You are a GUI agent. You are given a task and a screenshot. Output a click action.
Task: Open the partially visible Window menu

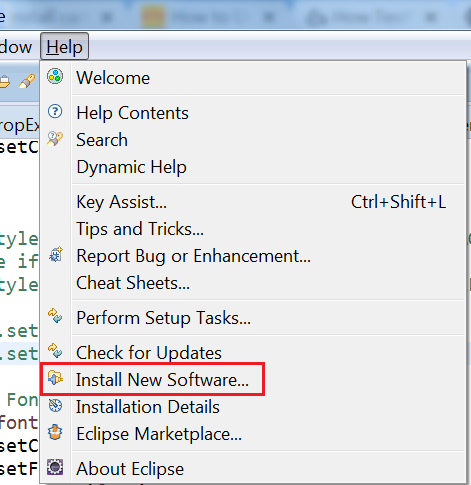tap(16, 47)
